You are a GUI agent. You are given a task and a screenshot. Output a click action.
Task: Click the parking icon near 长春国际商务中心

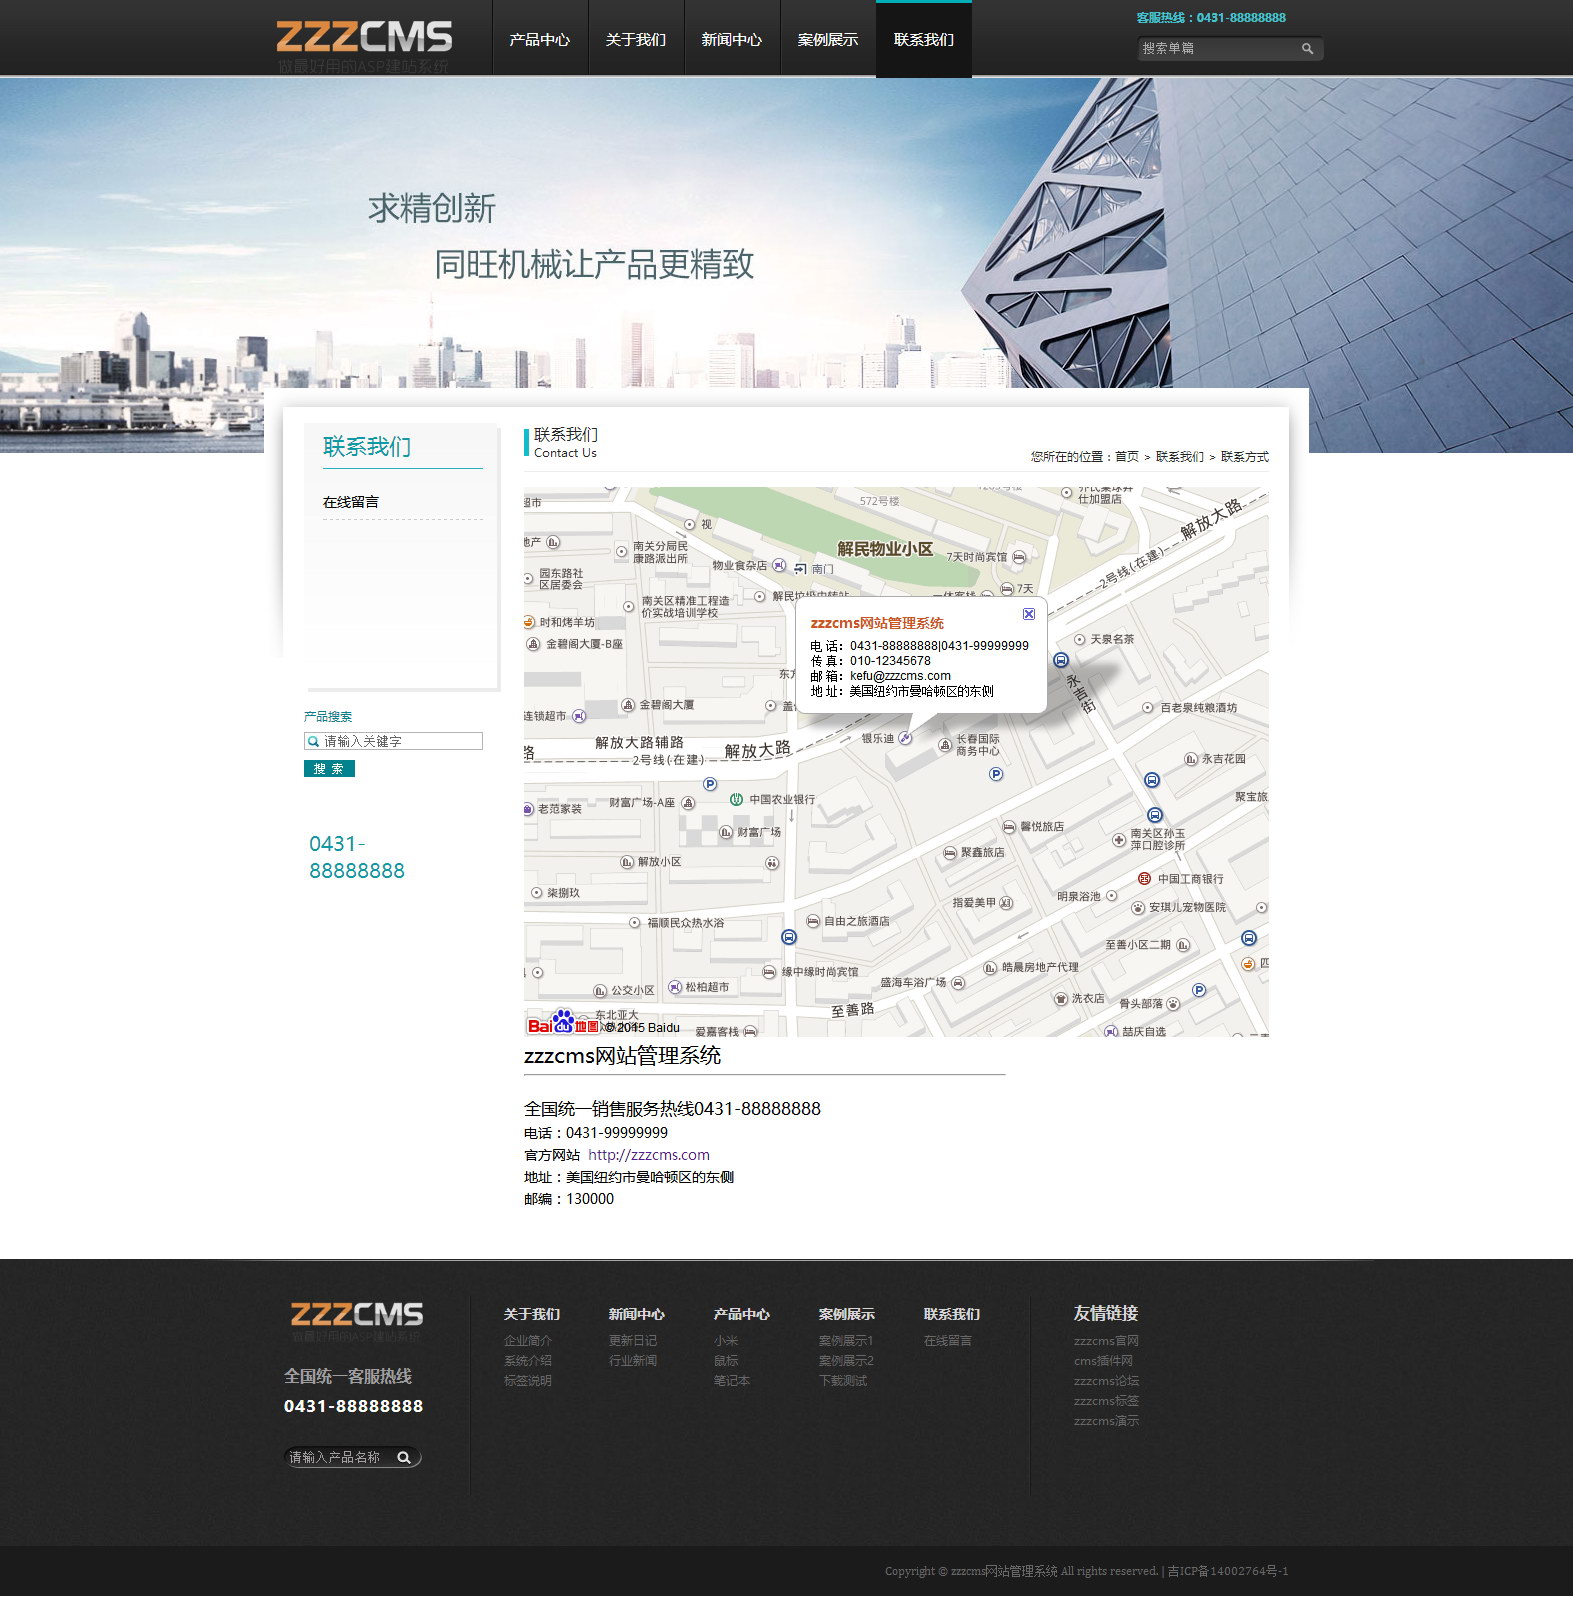[x=995, y=774]
